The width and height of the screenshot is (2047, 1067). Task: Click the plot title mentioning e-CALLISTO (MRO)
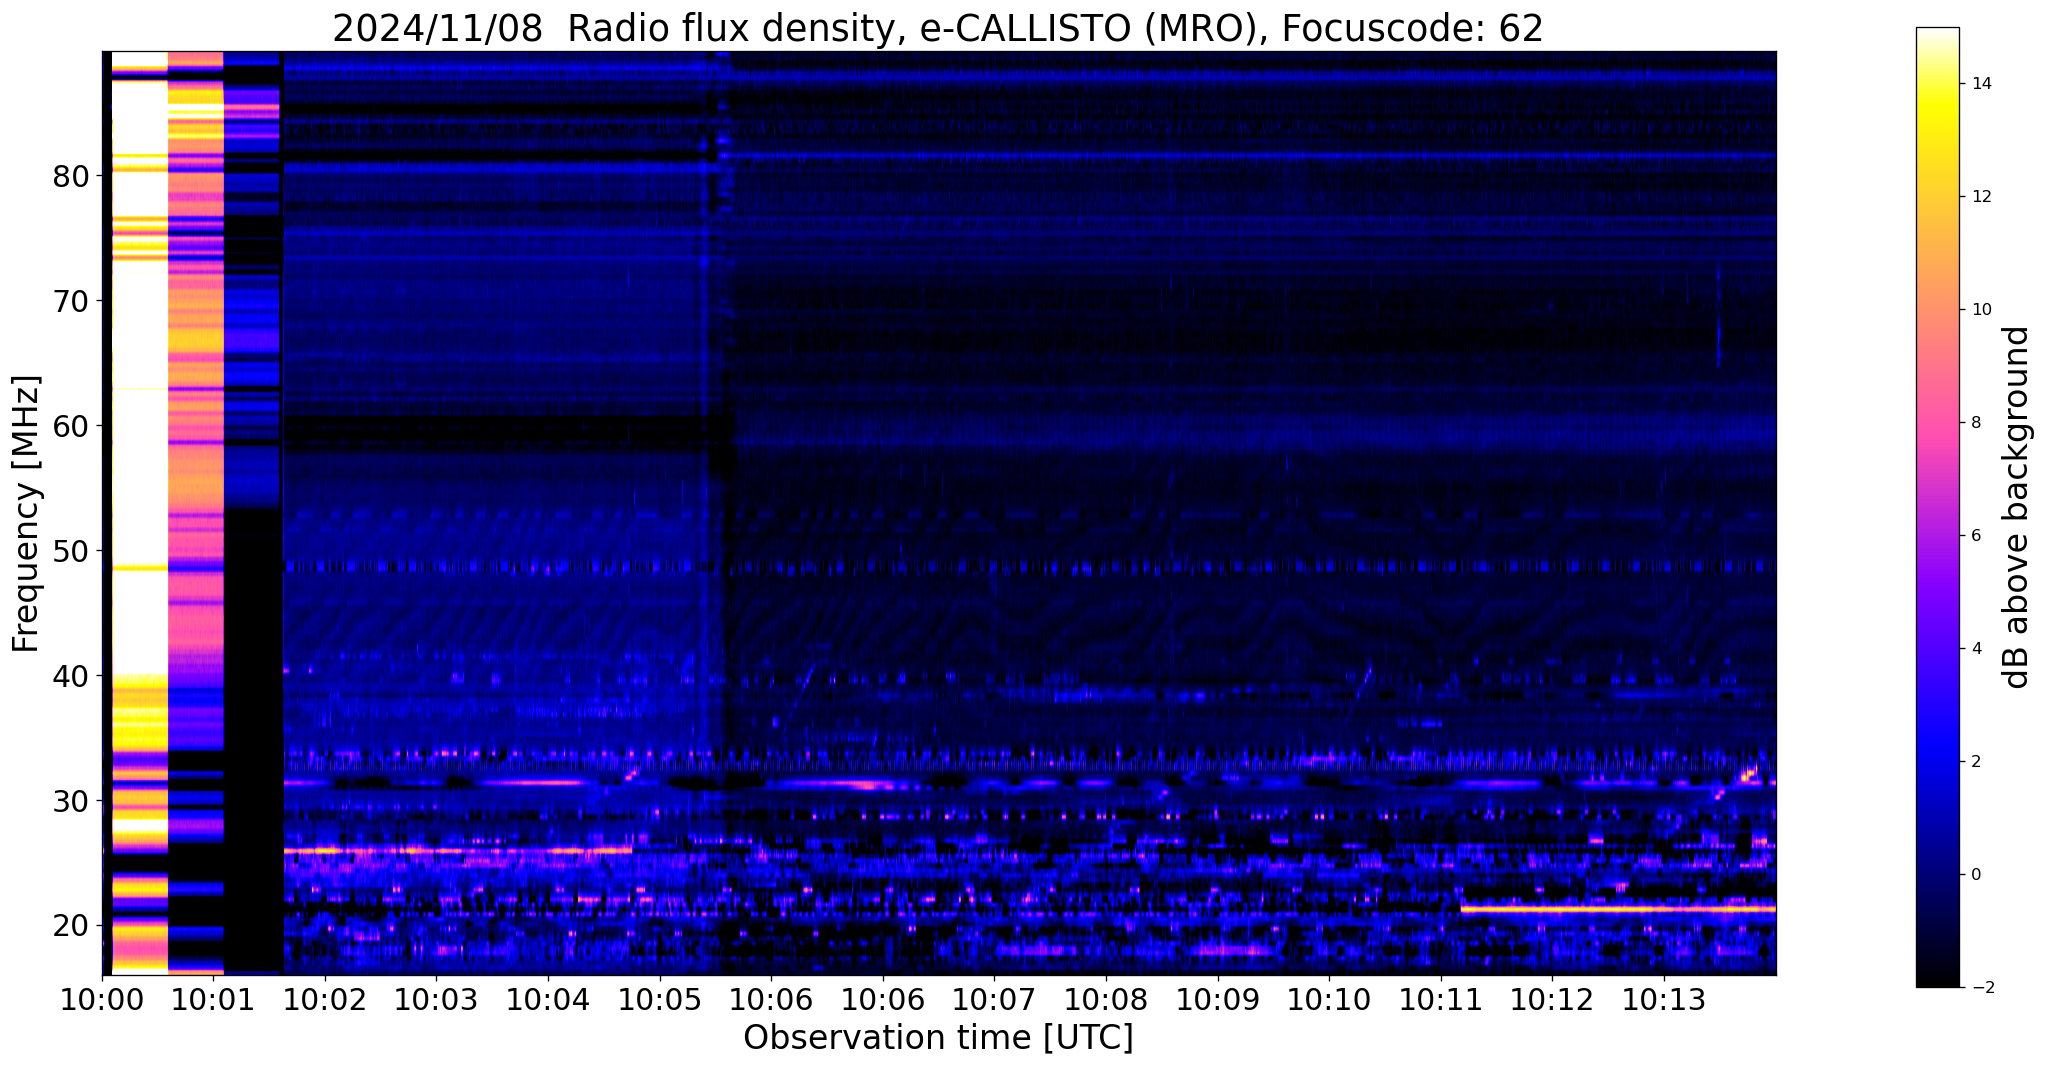click(x=938, y=28)
